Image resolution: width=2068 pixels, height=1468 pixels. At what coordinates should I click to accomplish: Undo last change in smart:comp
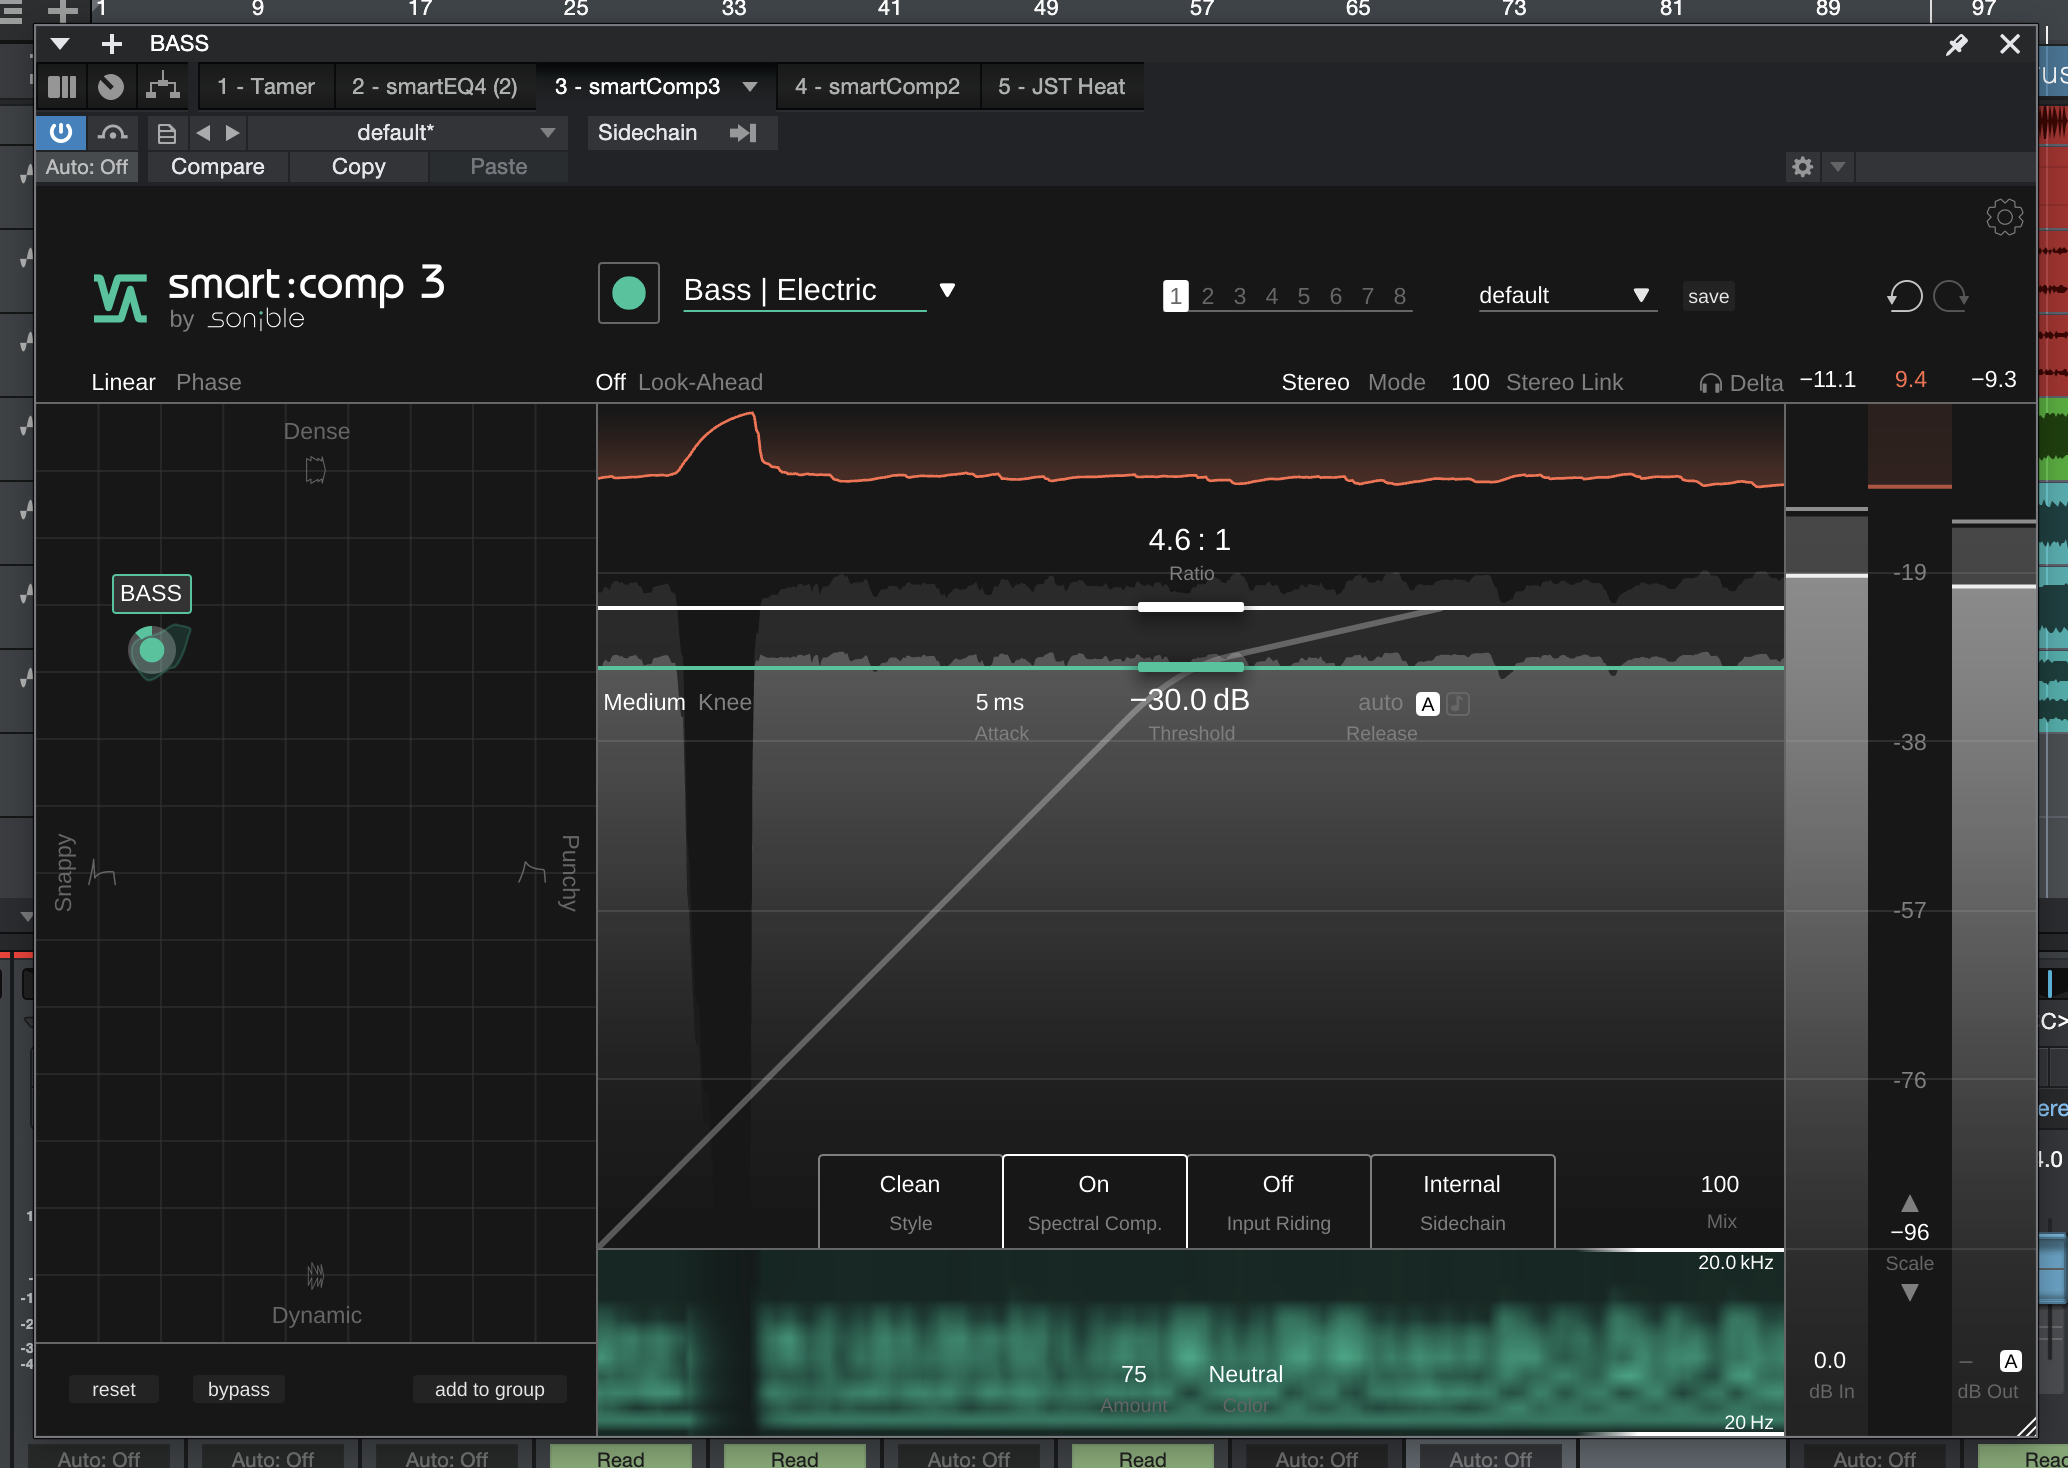pyautogui.click(x=1905, y=296)
